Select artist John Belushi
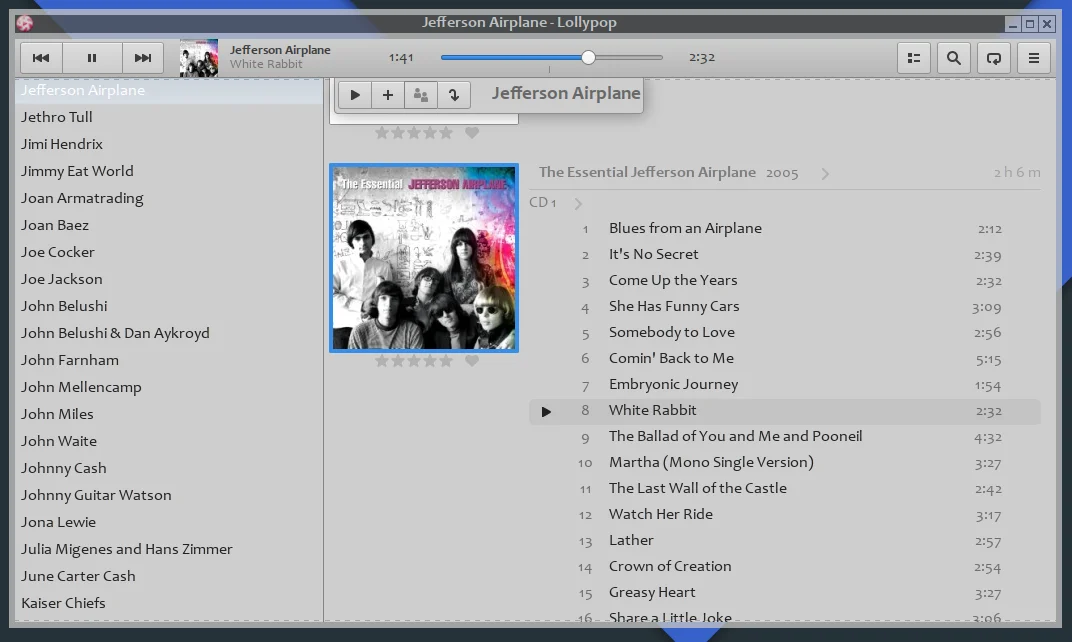The width and height of the screenshot is (1072, 642). pos(169,306)
